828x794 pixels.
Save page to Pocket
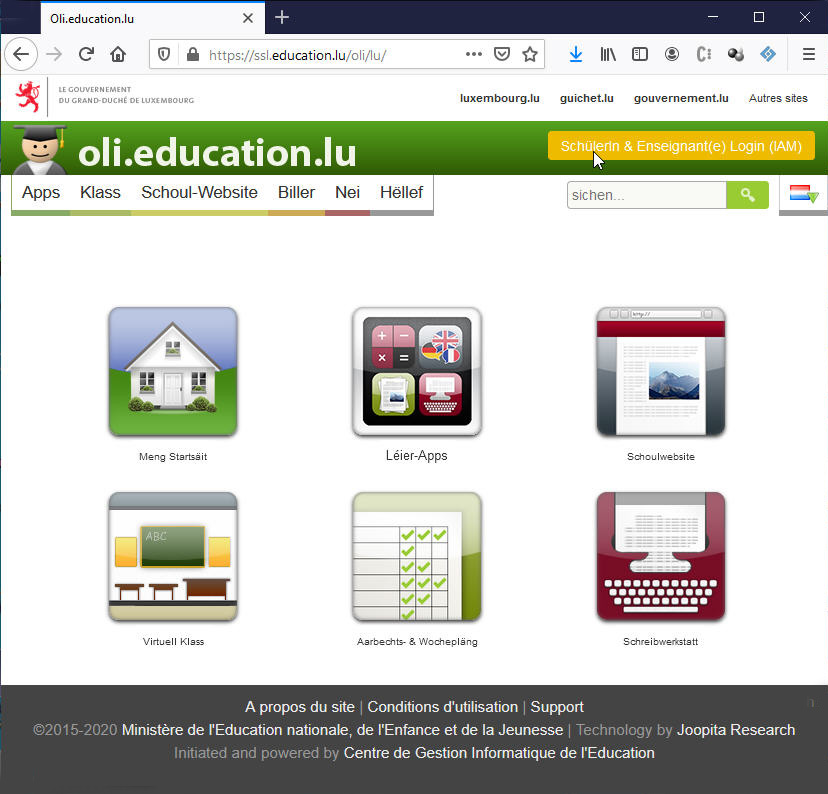coord(502,54)
